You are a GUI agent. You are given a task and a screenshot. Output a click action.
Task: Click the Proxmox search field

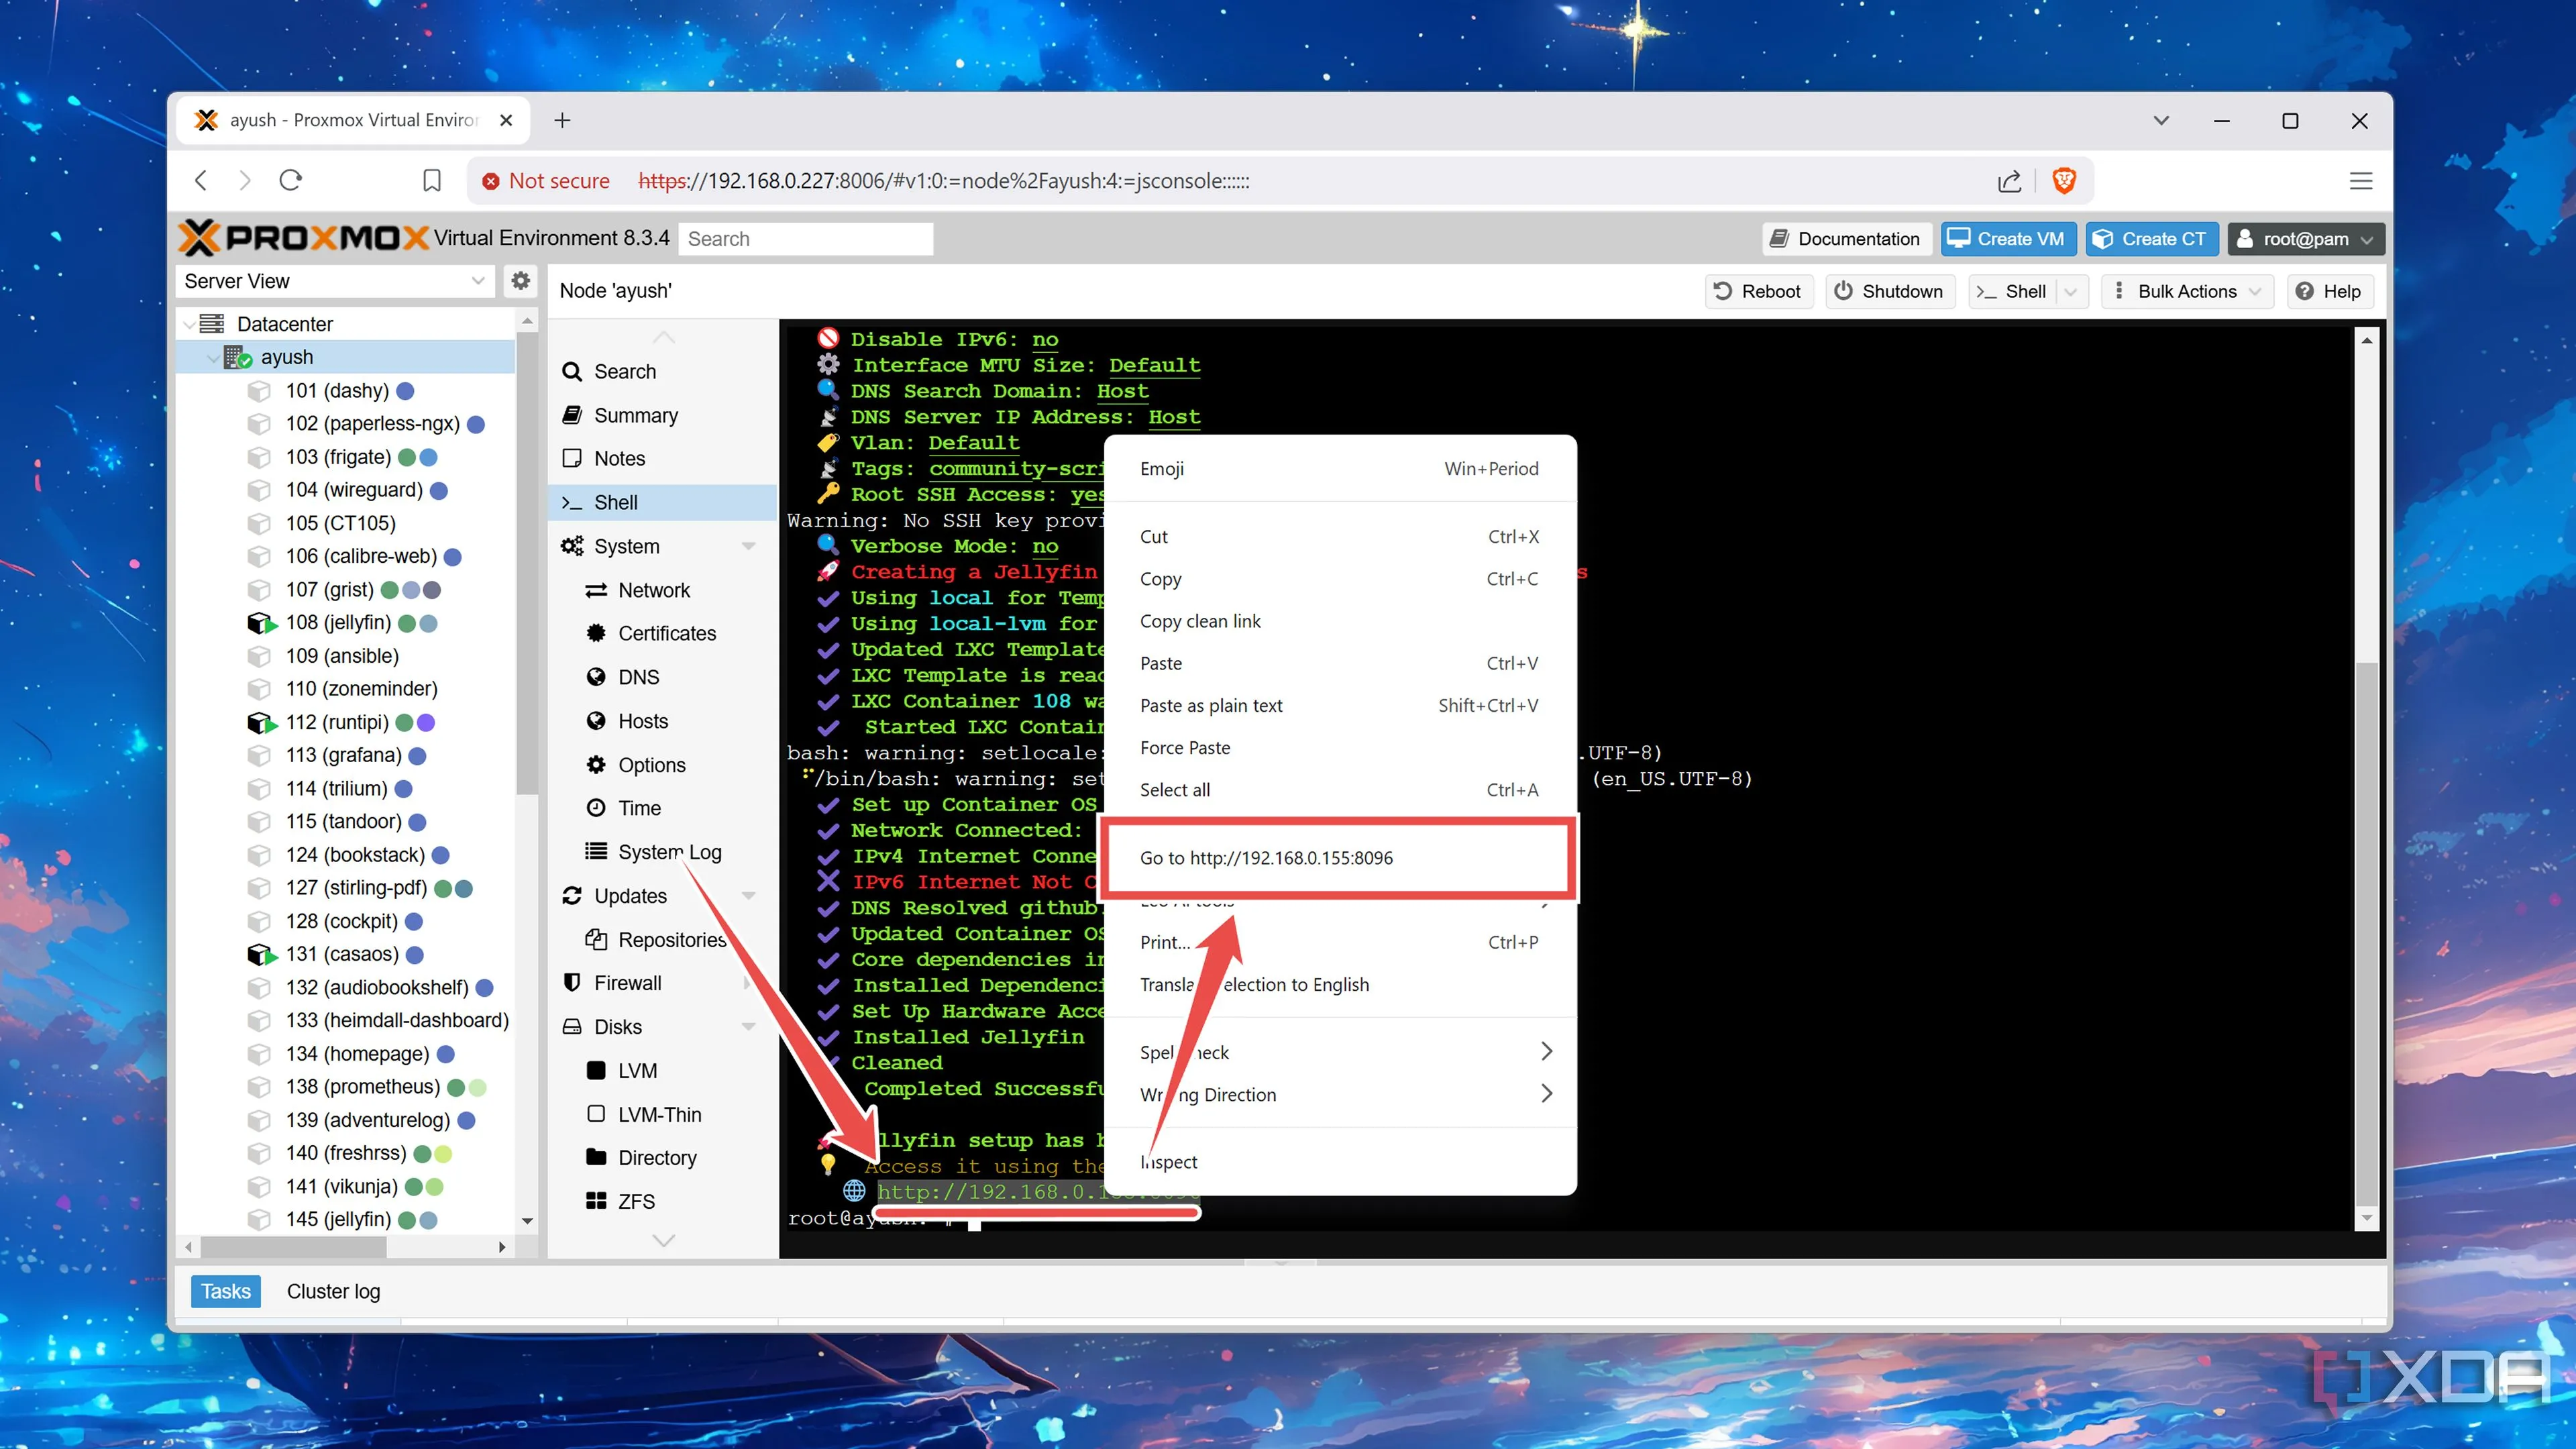(805, 239)
